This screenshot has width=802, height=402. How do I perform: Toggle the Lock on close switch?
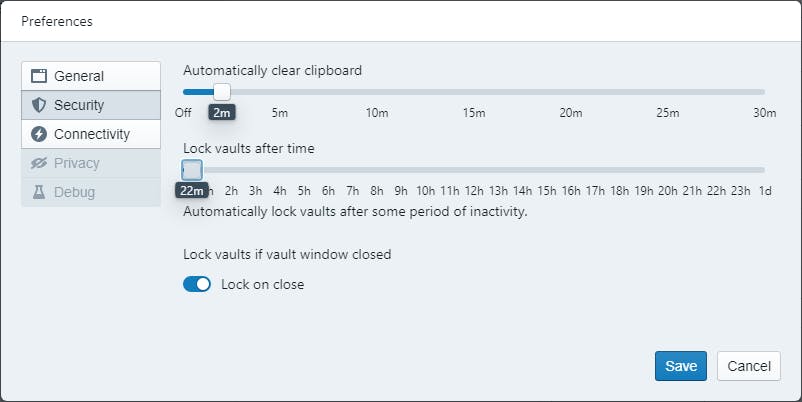point(197,284)
